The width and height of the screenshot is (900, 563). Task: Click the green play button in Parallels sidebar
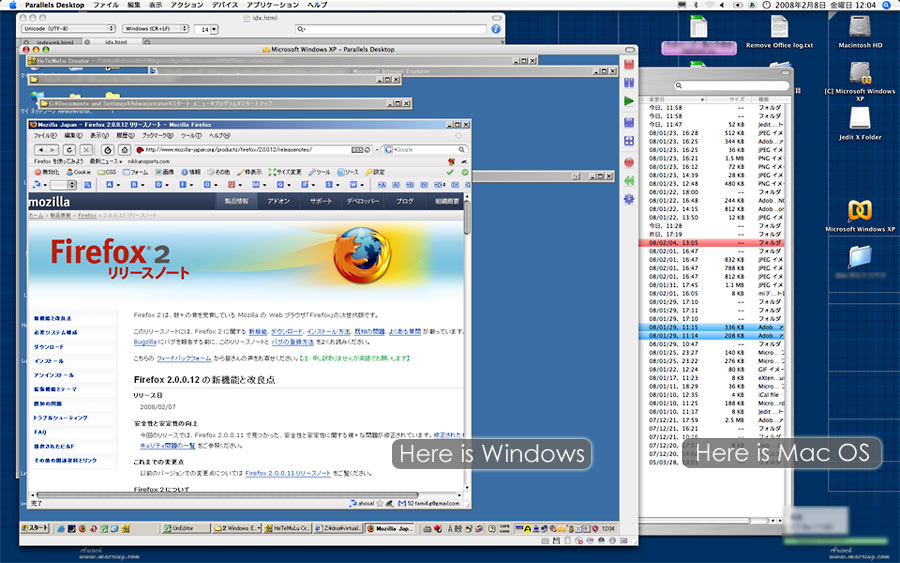[x=629, y=101]
